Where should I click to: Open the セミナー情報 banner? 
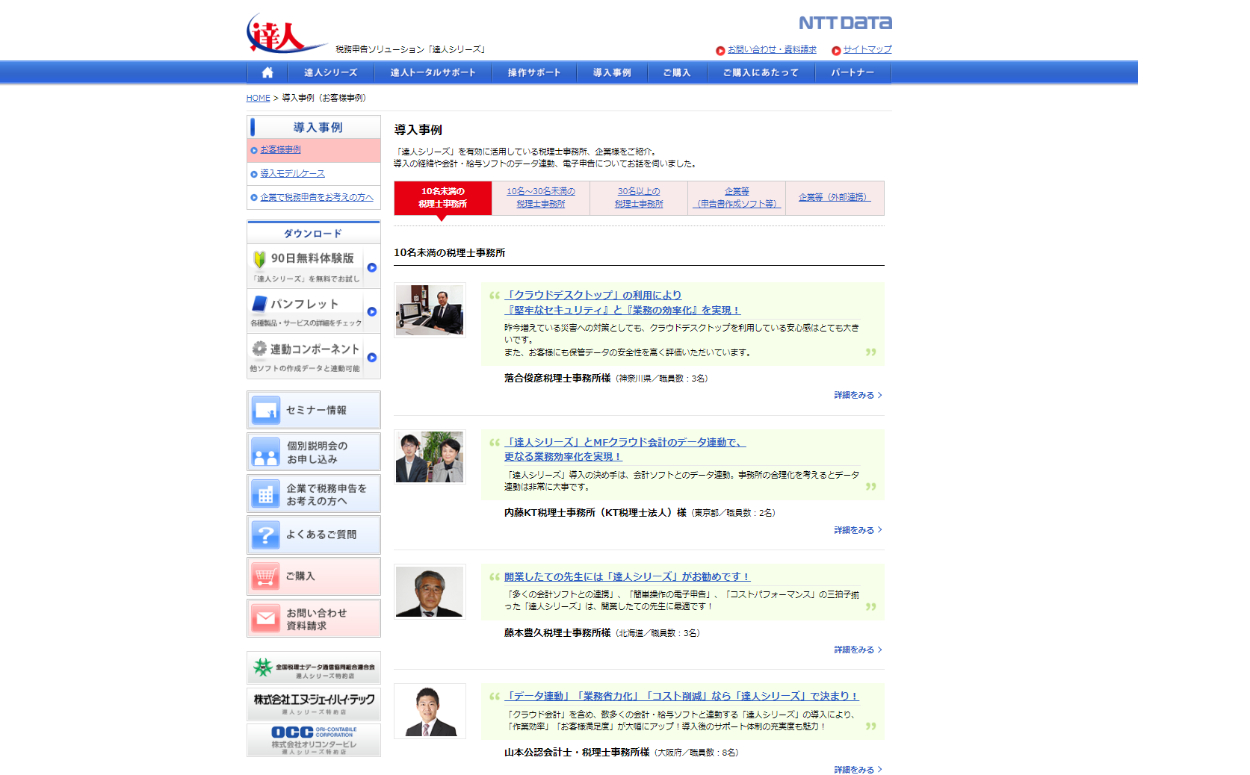point(314,410)
